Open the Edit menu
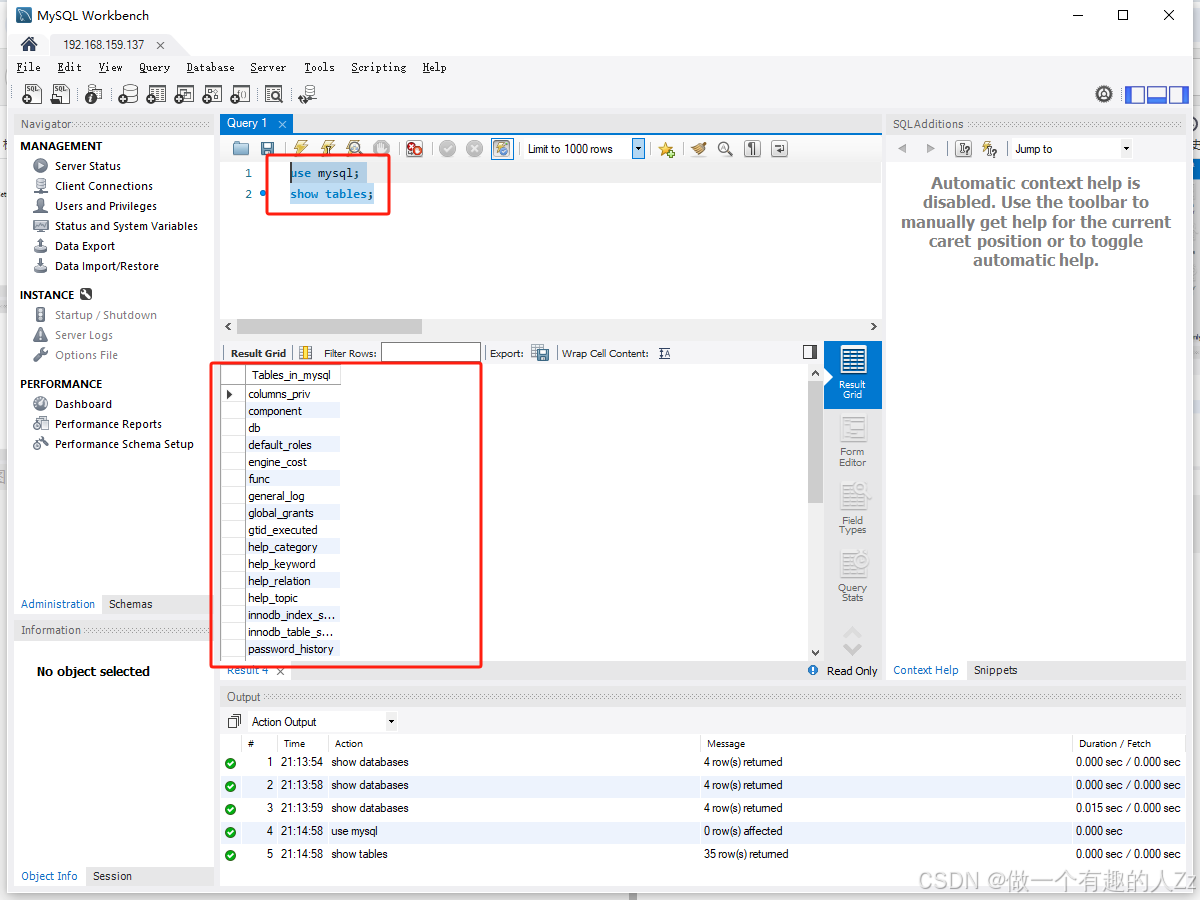Viewport: 1200px width, 900px height. coord(69,67)
